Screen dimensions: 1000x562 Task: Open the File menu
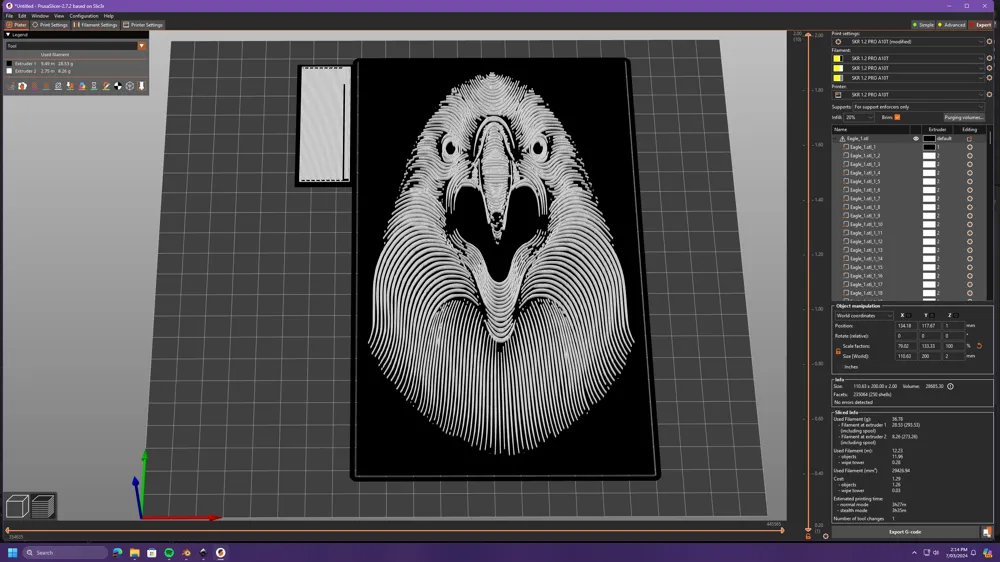(x=9, y=16)
